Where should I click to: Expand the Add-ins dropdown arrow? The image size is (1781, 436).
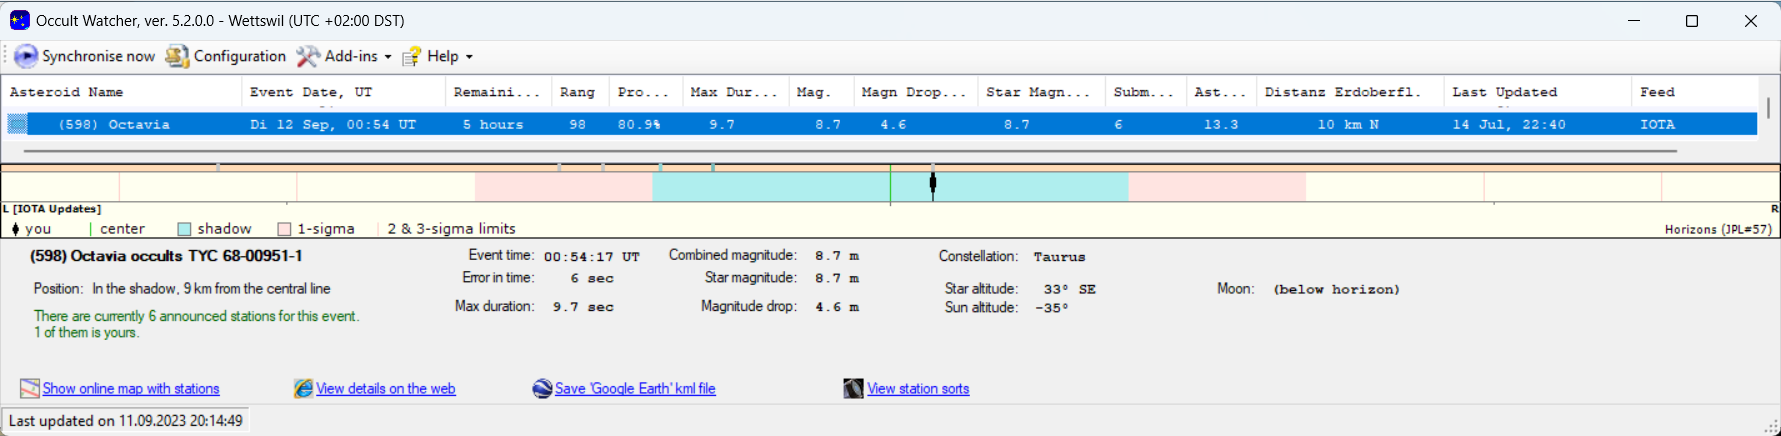(388, 57)
